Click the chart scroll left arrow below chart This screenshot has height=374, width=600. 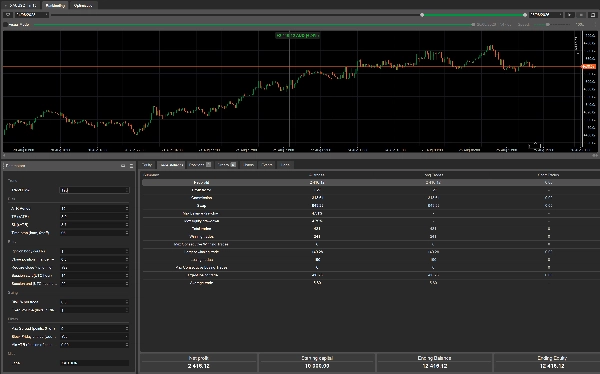[4, 155]
